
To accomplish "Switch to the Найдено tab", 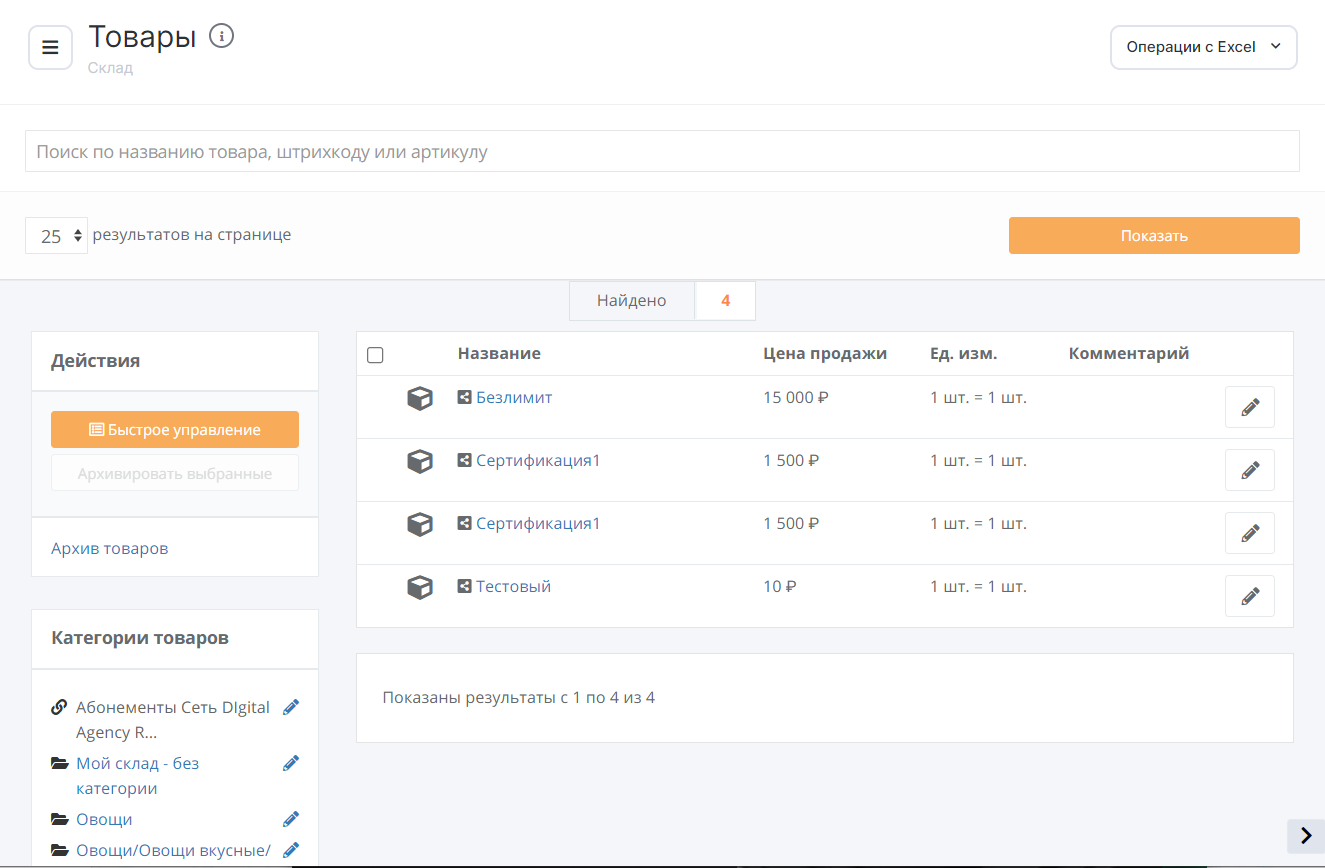I will point(631,300).
